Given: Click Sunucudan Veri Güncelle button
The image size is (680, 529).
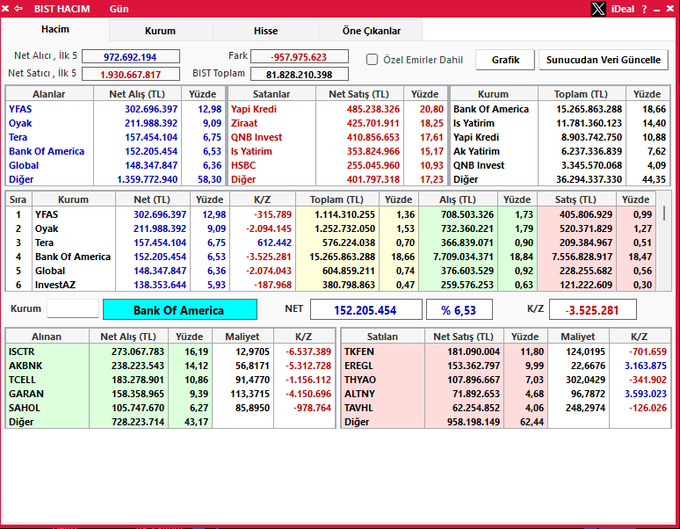Looking at the screenshot, I should pyautogui.click(x=603, y=60).
